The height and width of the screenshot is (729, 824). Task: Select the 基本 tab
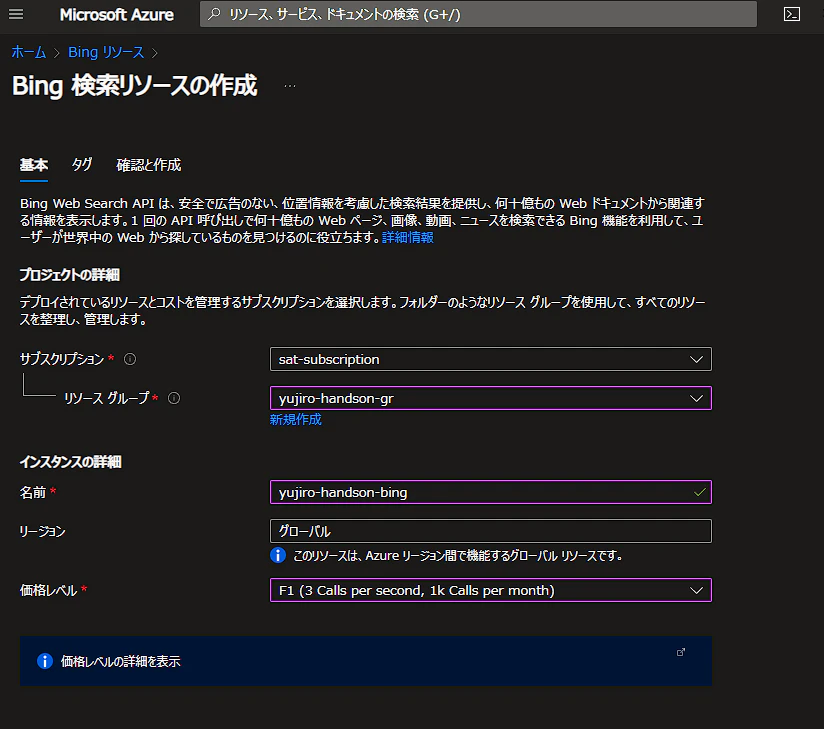34,165
